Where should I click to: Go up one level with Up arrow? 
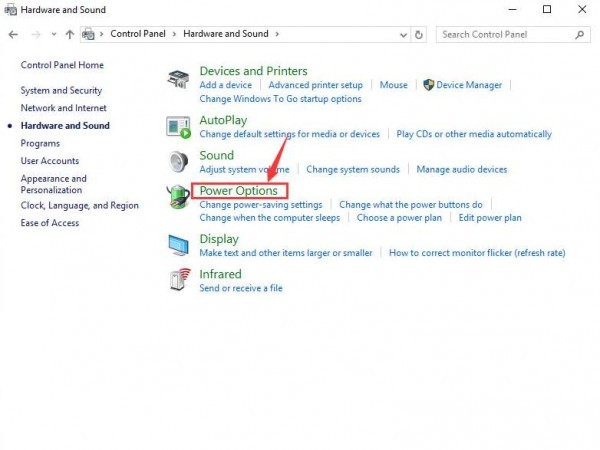[70, 34]
